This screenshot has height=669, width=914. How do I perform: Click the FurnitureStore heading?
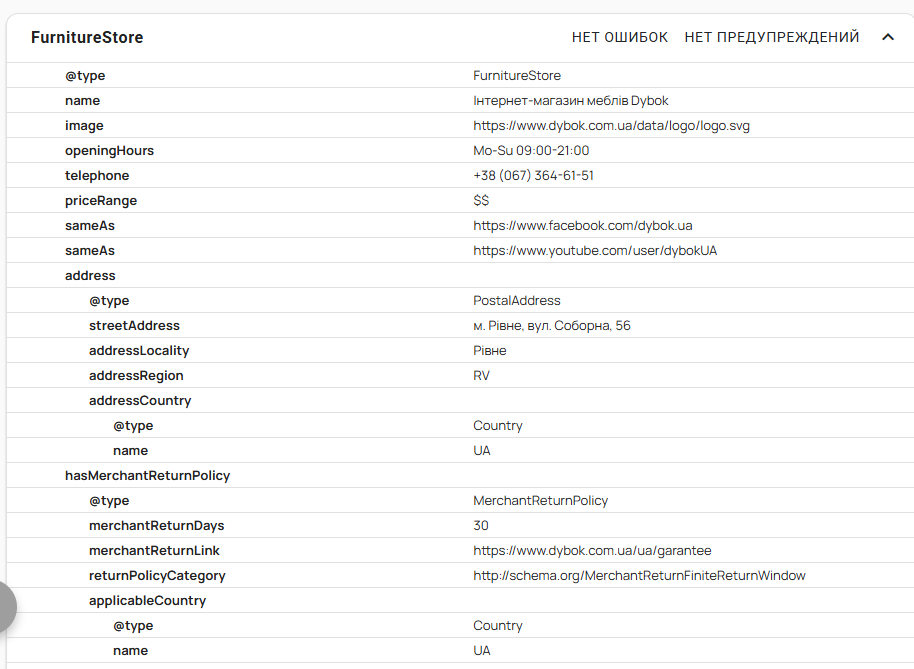[x=87, y=37]
